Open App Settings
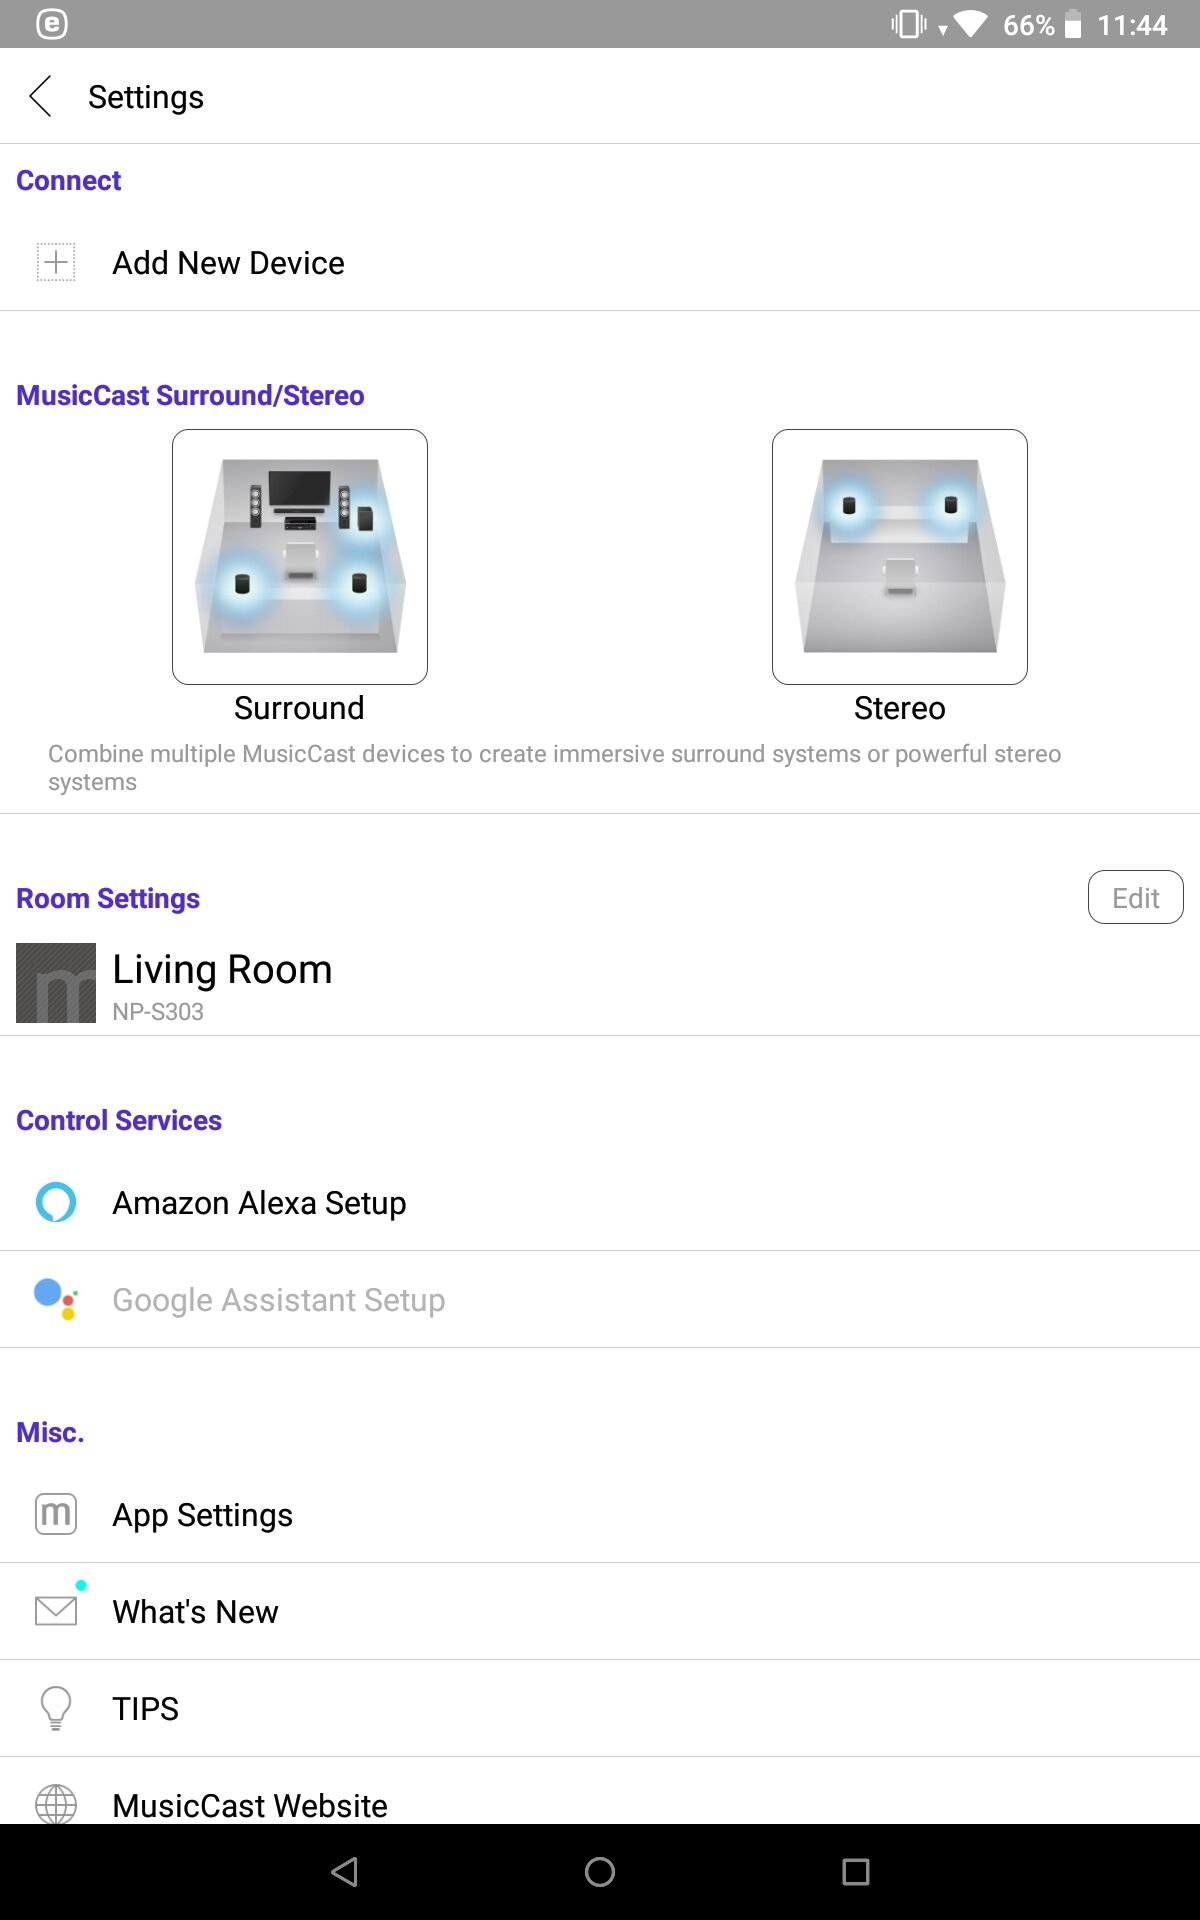 point(600,1514)
